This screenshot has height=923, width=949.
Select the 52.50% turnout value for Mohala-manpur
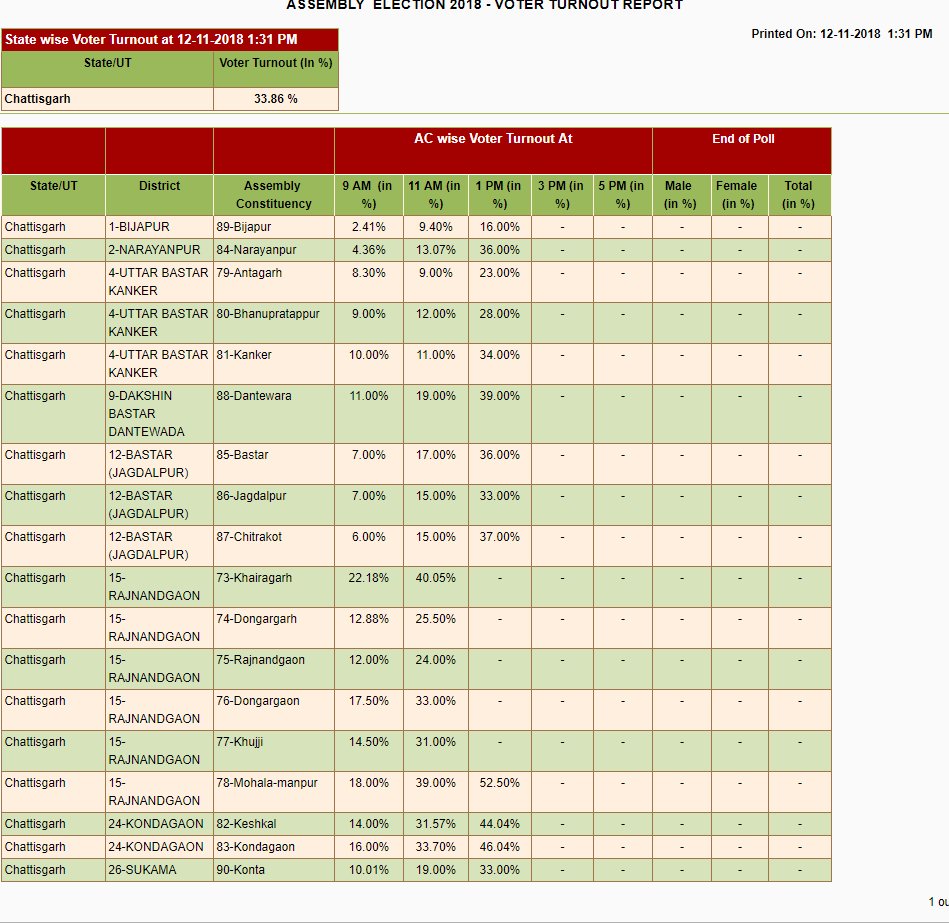[x=499, y=783]
